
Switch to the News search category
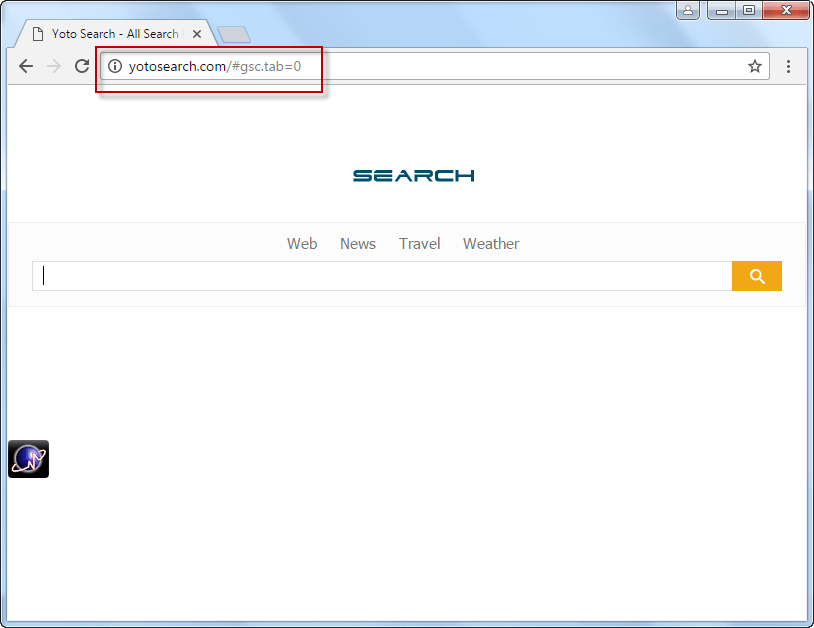point(358,243)
